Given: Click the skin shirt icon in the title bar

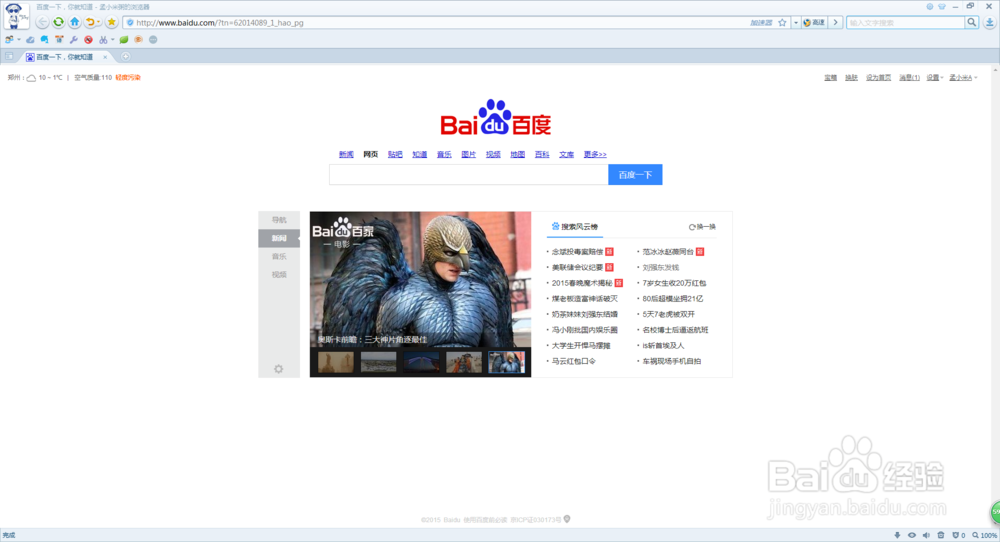Looking at the screenshot, I should tap(942, 6).
